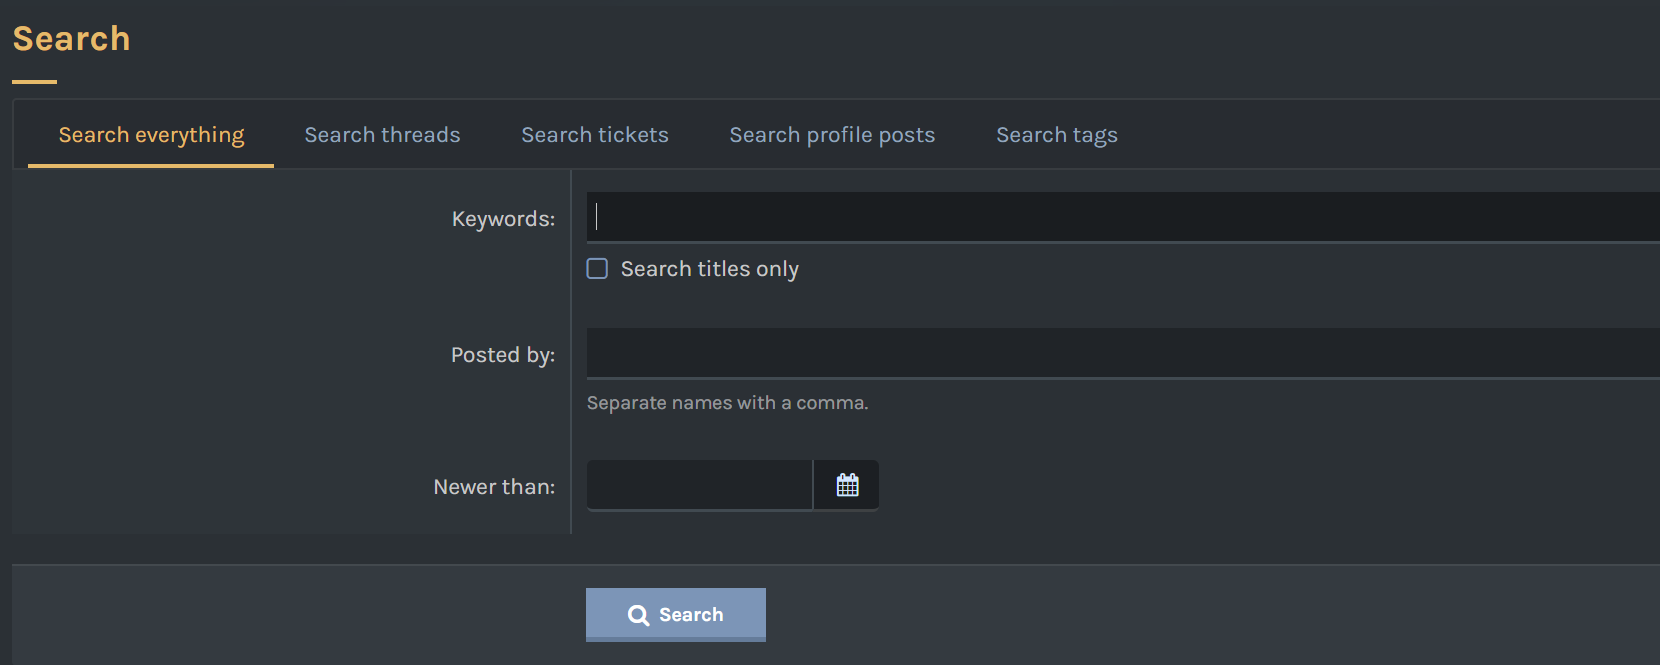The image size is (1660, 665).
Task: Focus the Newer than date input
Action: point(699,485)
